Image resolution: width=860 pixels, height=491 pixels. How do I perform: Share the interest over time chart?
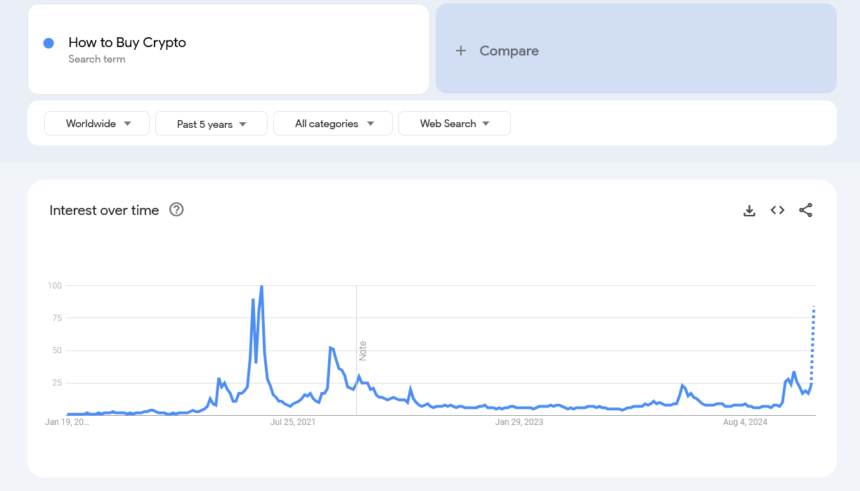pos(806,210)
